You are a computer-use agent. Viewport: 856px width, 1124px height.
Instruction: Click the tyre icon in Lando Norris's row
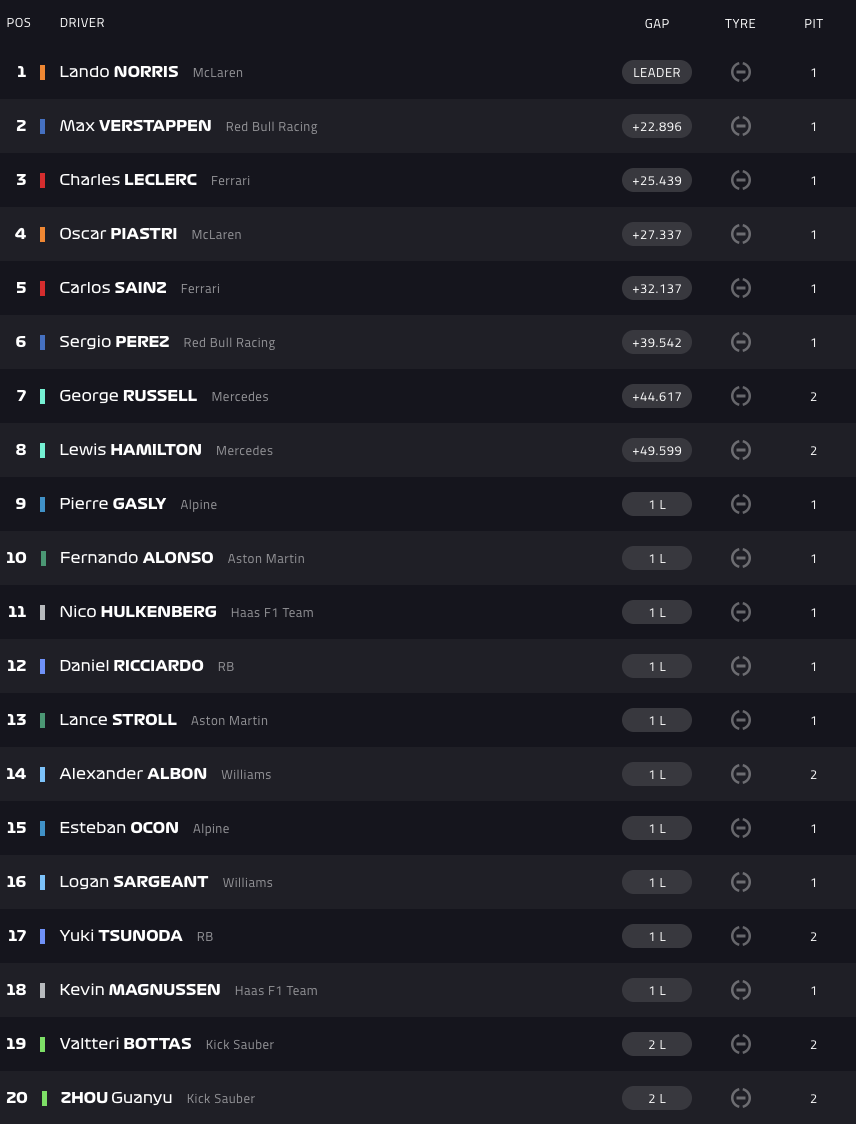741,72
